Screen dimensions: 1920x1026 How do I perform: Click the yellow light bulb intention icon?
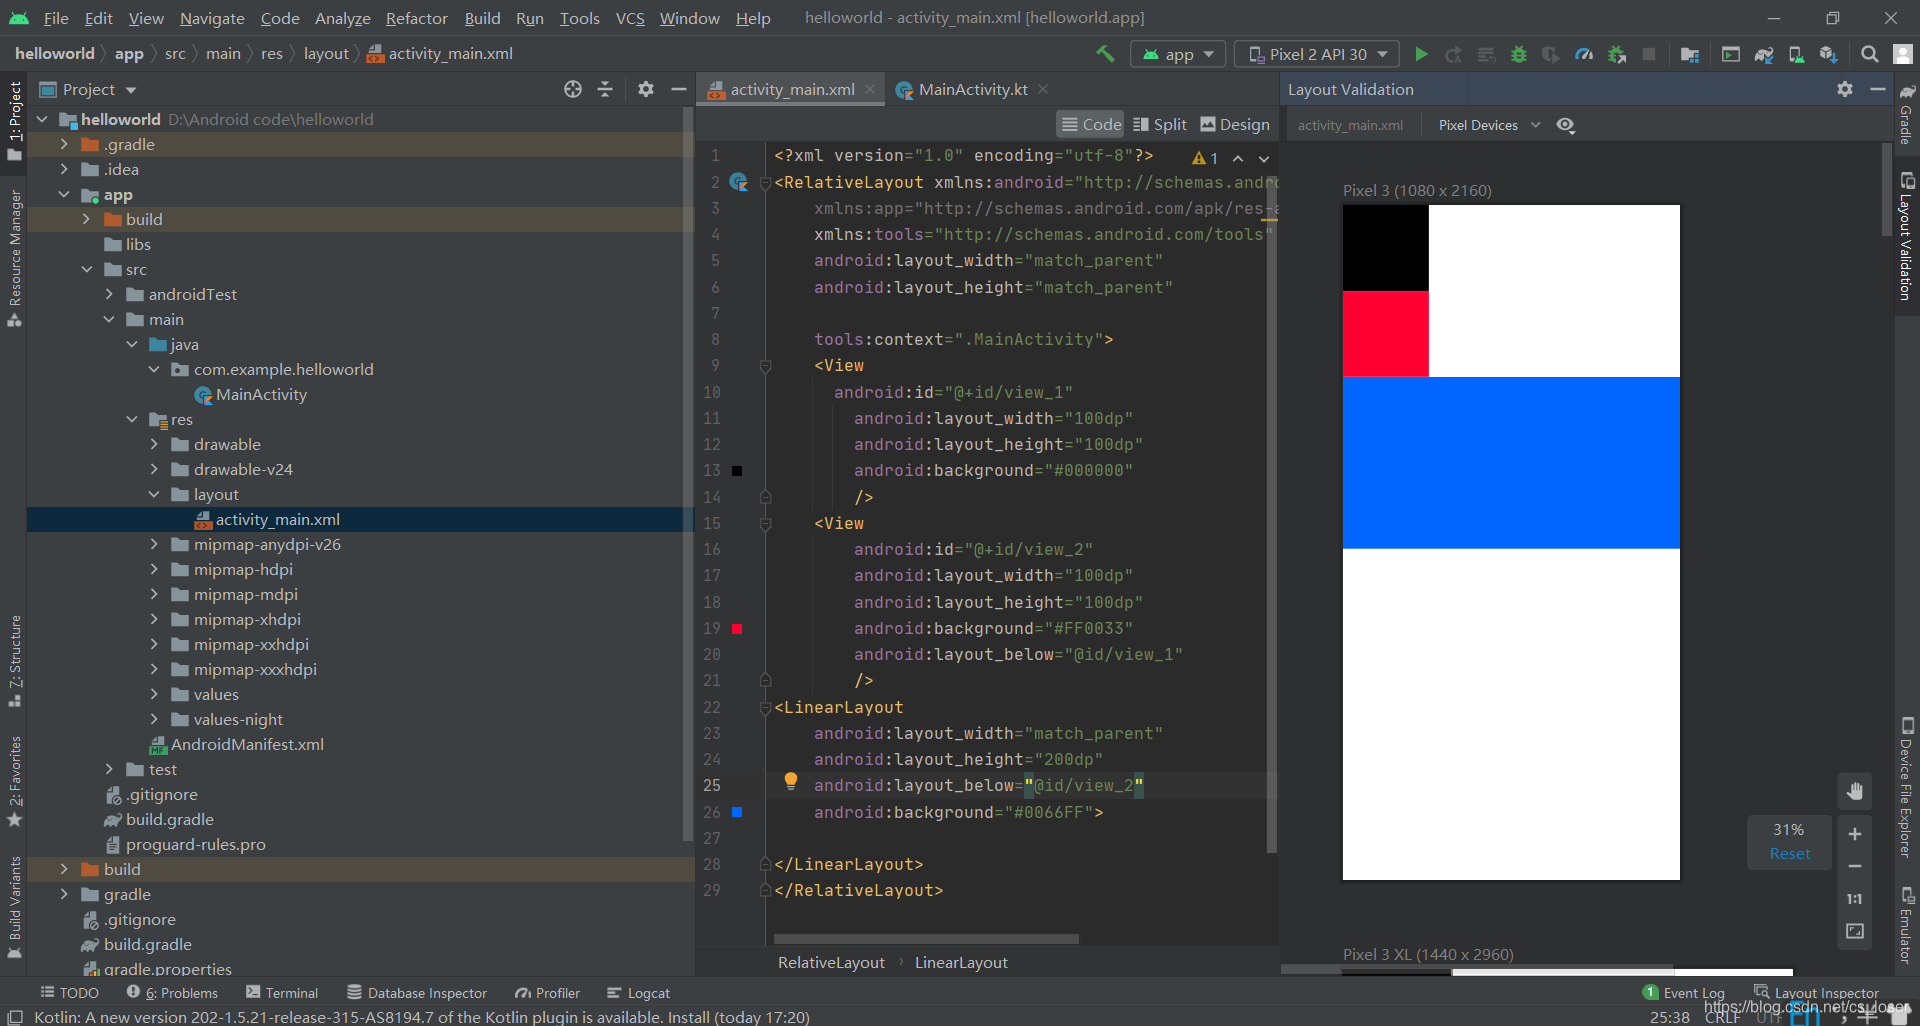click(x=791, y=781)
